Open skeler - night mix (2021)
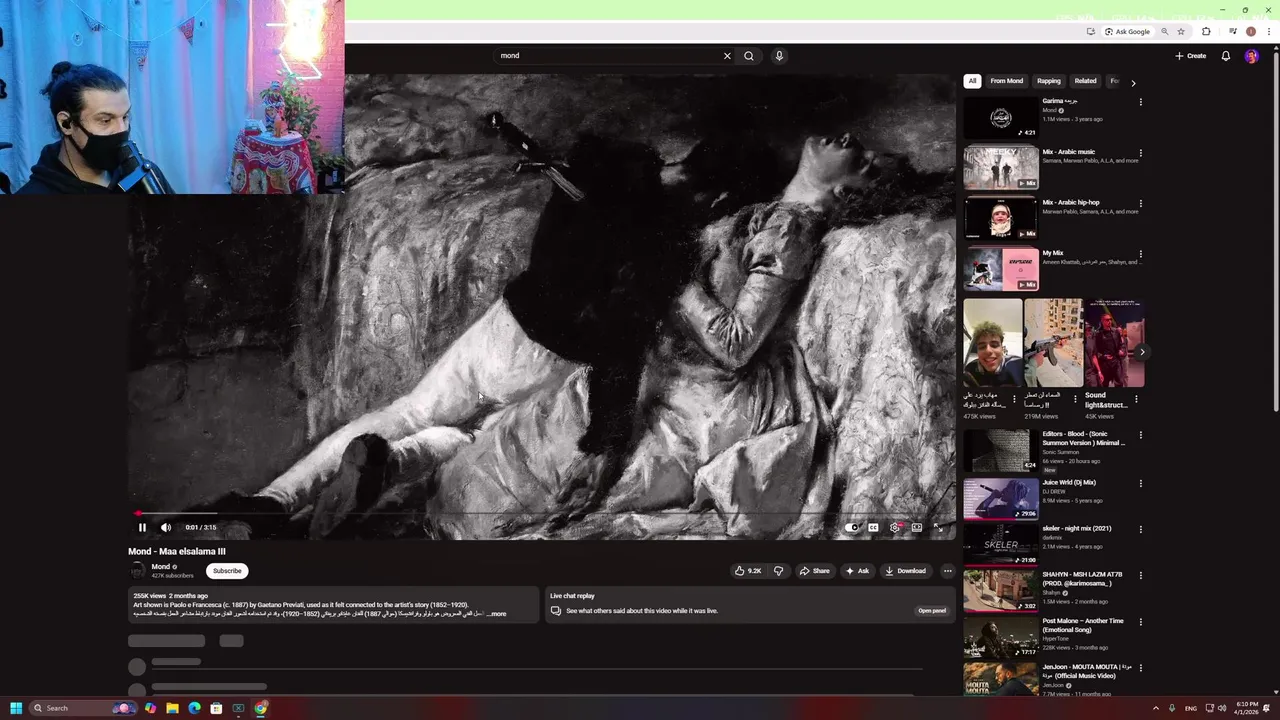Screen dimensions: 1280x720 point(1001,545)
